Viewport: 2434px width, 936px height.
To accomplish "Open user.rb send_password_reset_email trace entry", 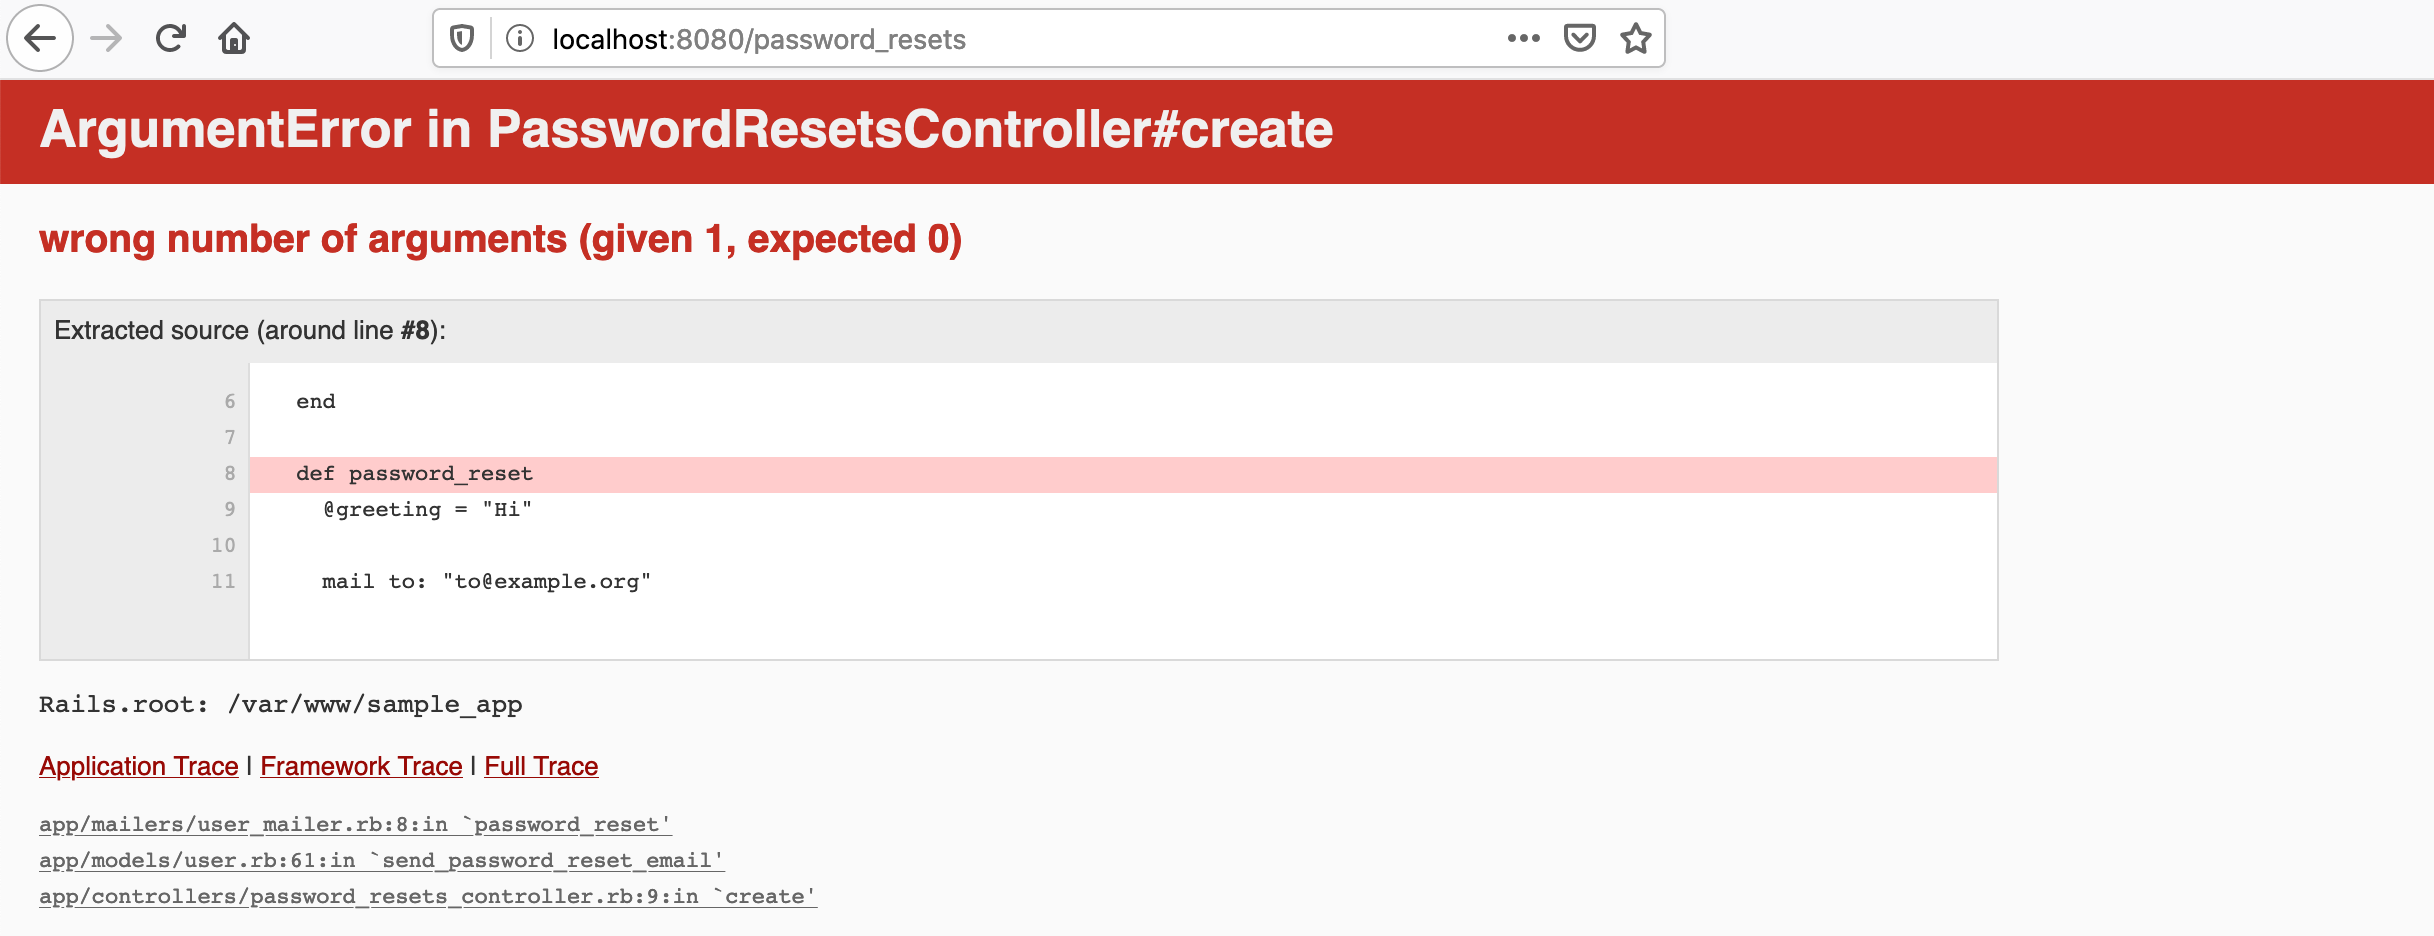I will 382,860.
